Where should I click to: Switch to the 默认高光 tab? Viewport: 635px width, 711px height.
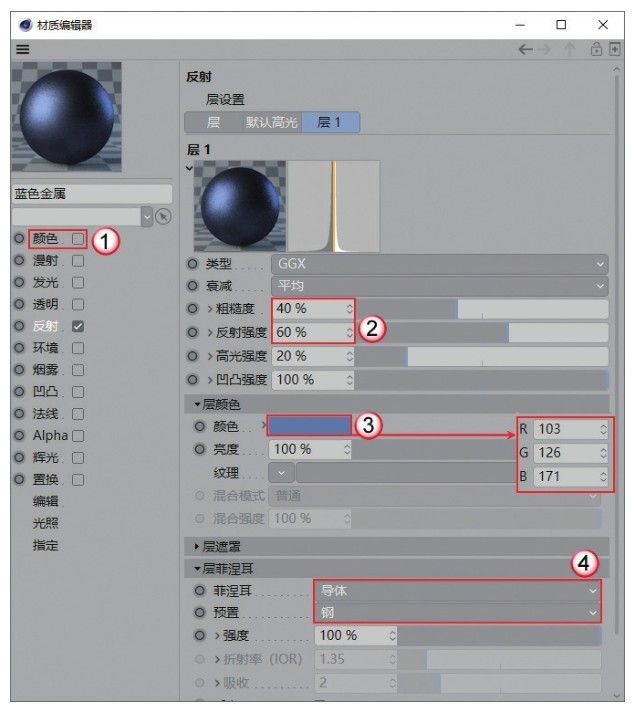(x=271, y=122)
